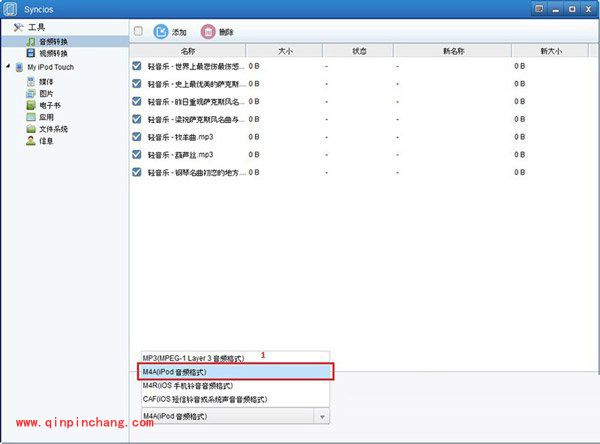
Task: Open the 文件系统 file system category
Action: coord(53,129)
